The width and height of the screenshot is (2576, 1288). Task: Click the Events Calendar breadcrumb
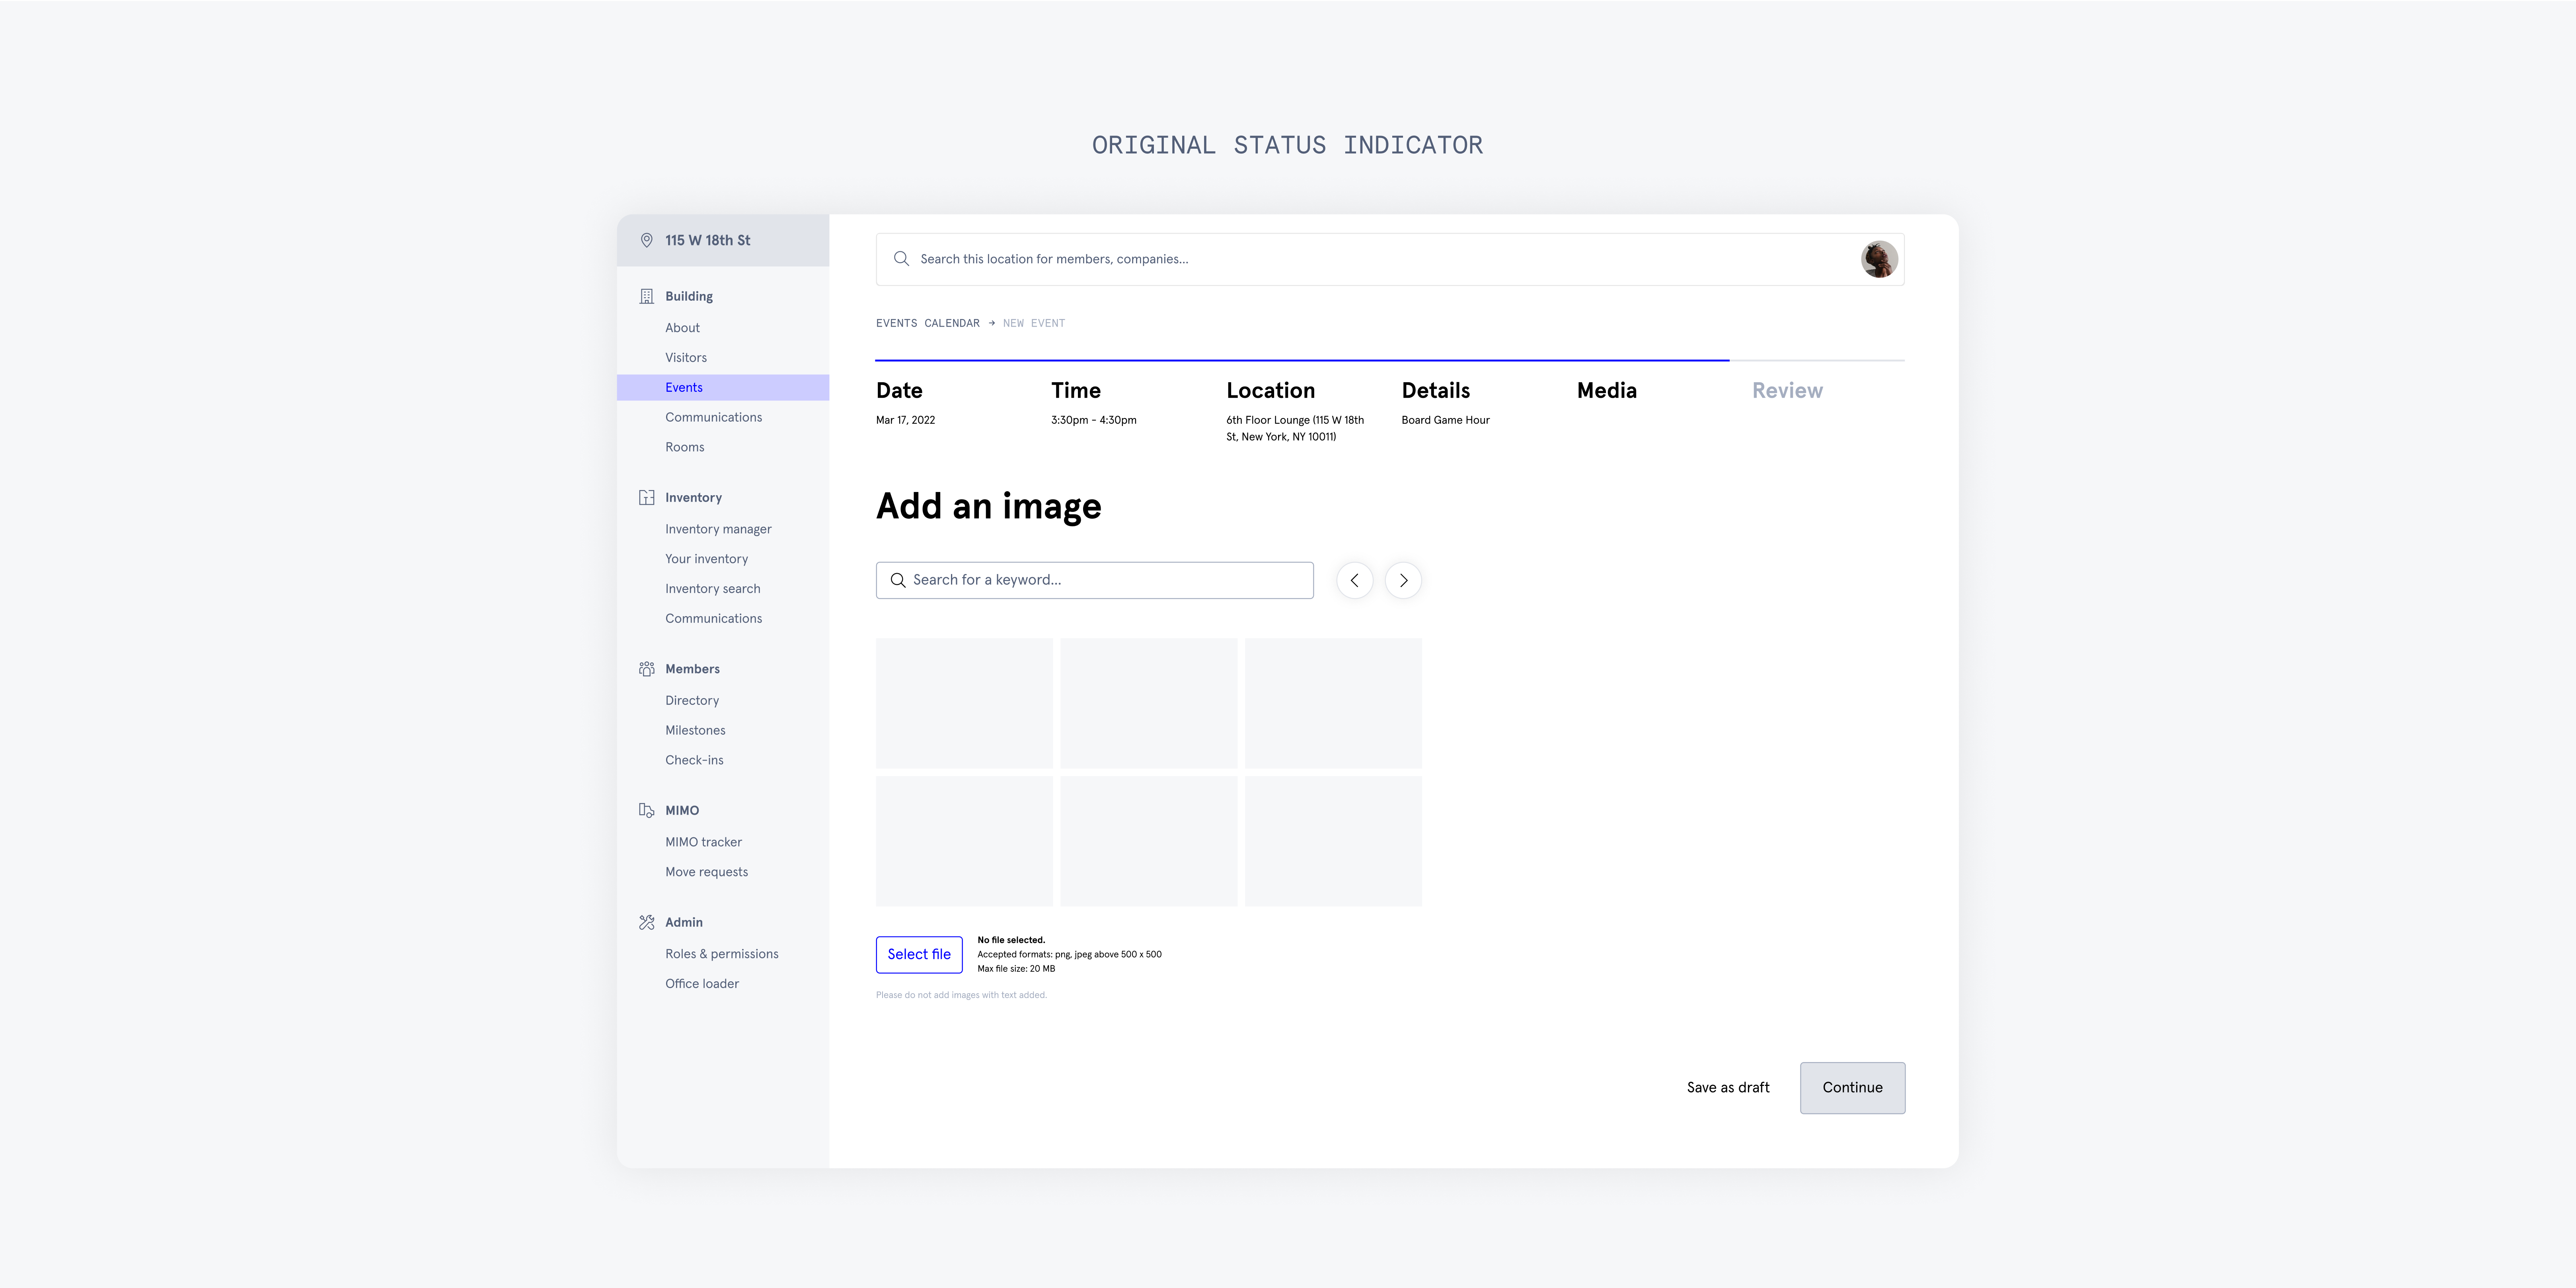pyautogui.click(x=927, y=323)
